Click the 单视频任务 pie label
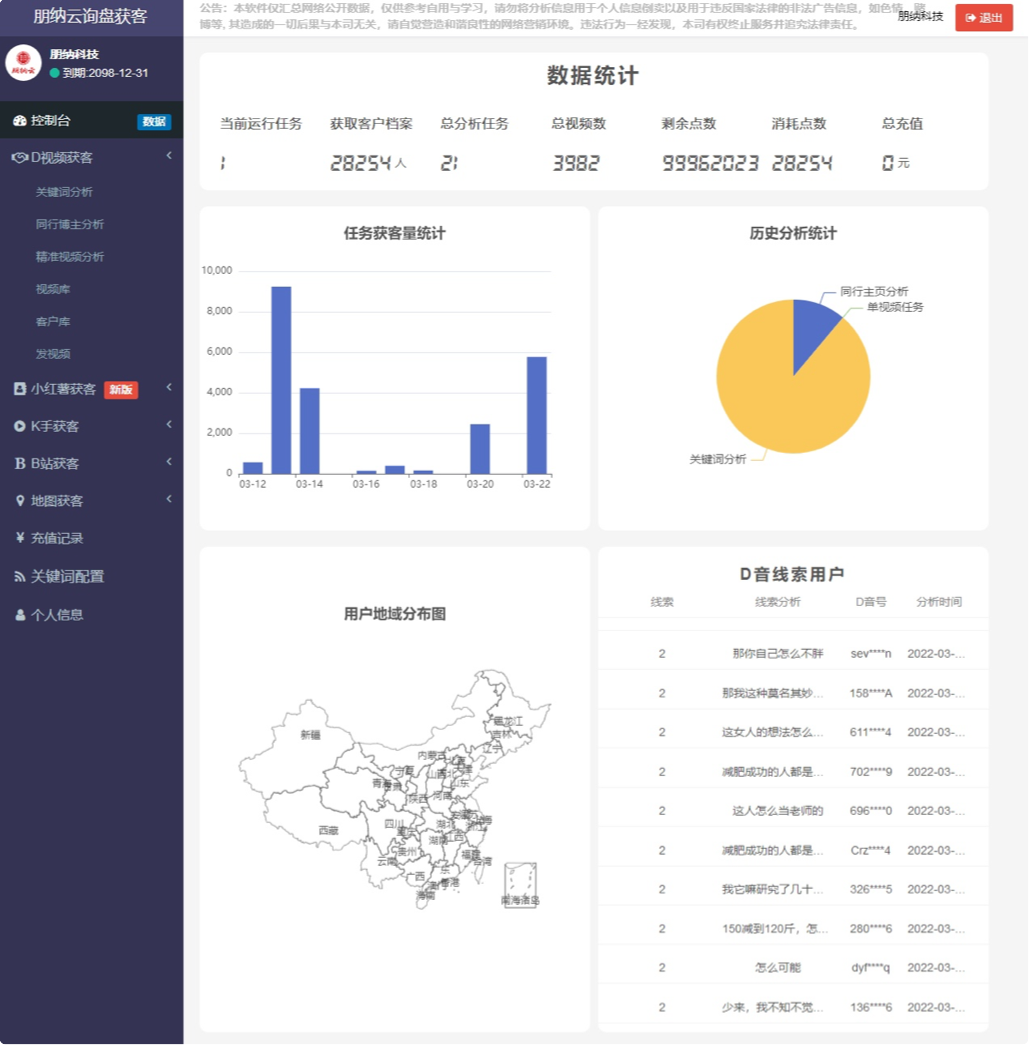Screen dimensions: 1030x1046 pos(895,308)
